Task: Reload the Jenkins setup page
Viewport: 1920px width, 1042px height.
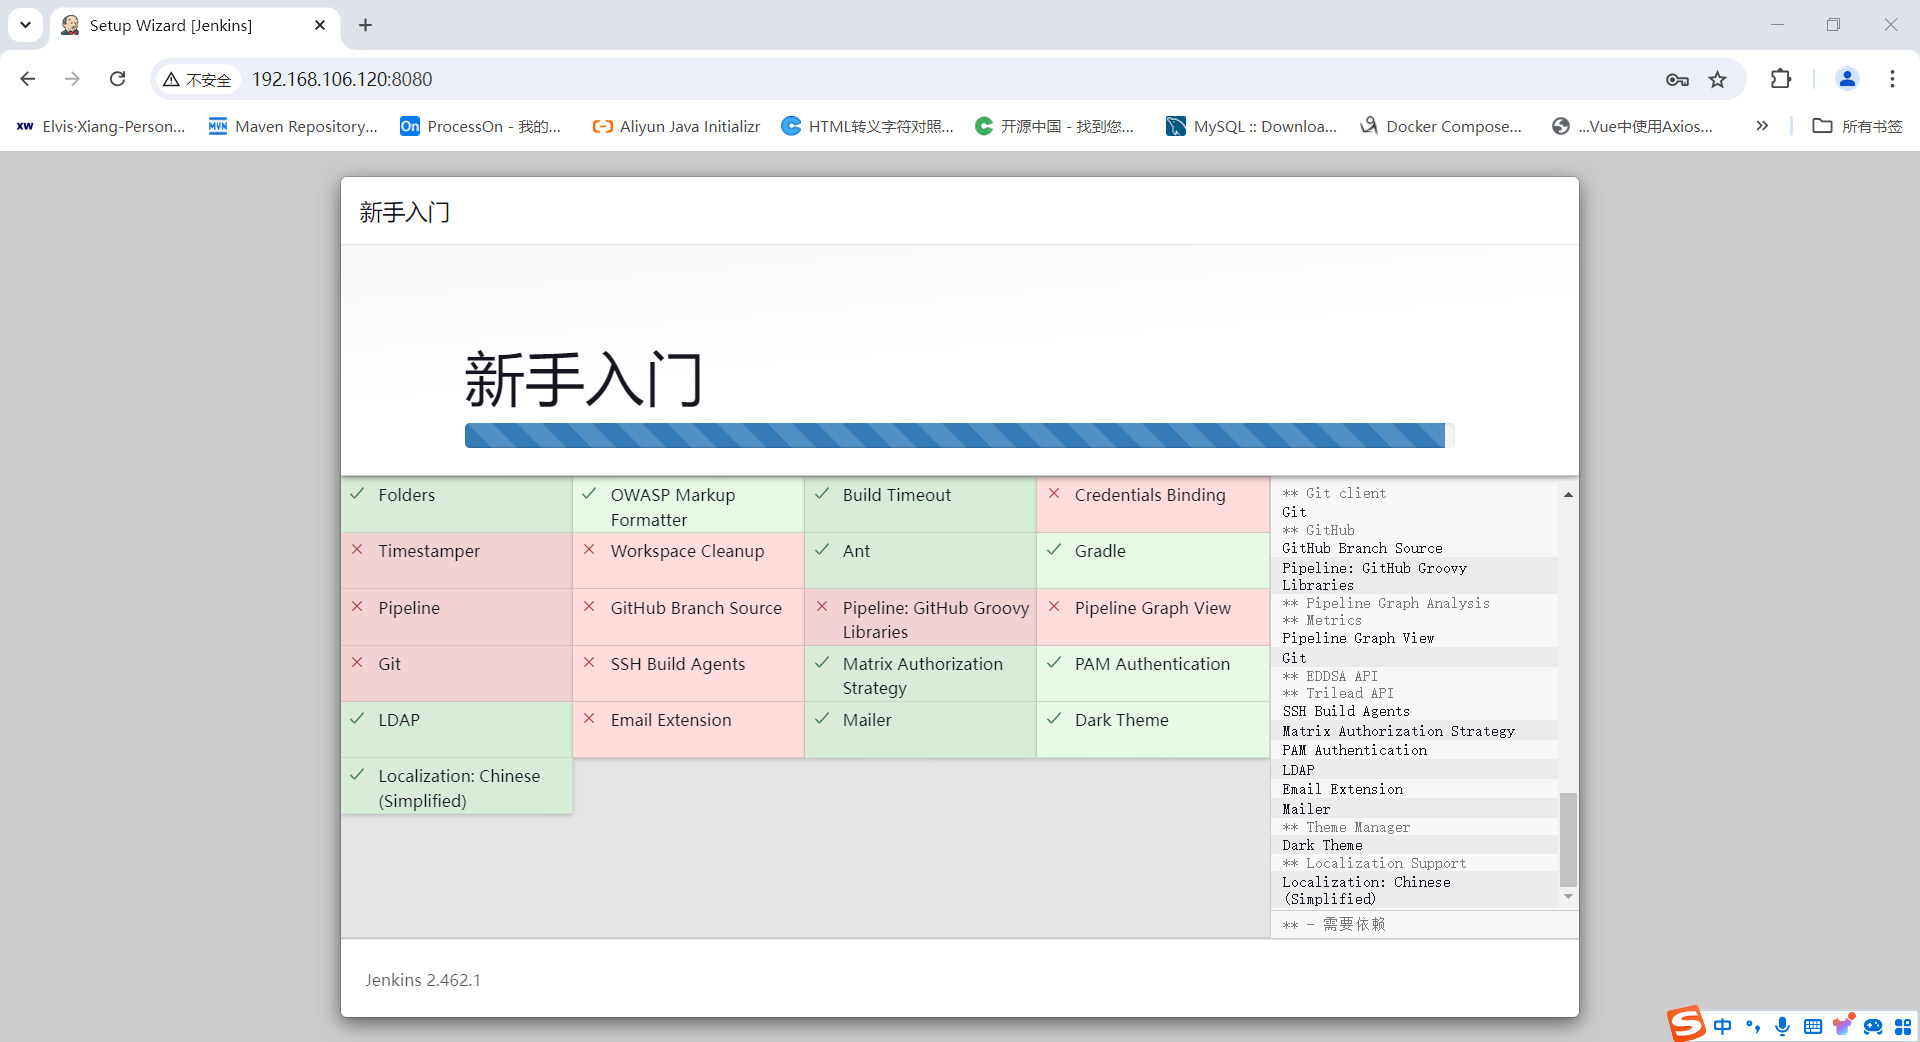Action: (117, 79)
